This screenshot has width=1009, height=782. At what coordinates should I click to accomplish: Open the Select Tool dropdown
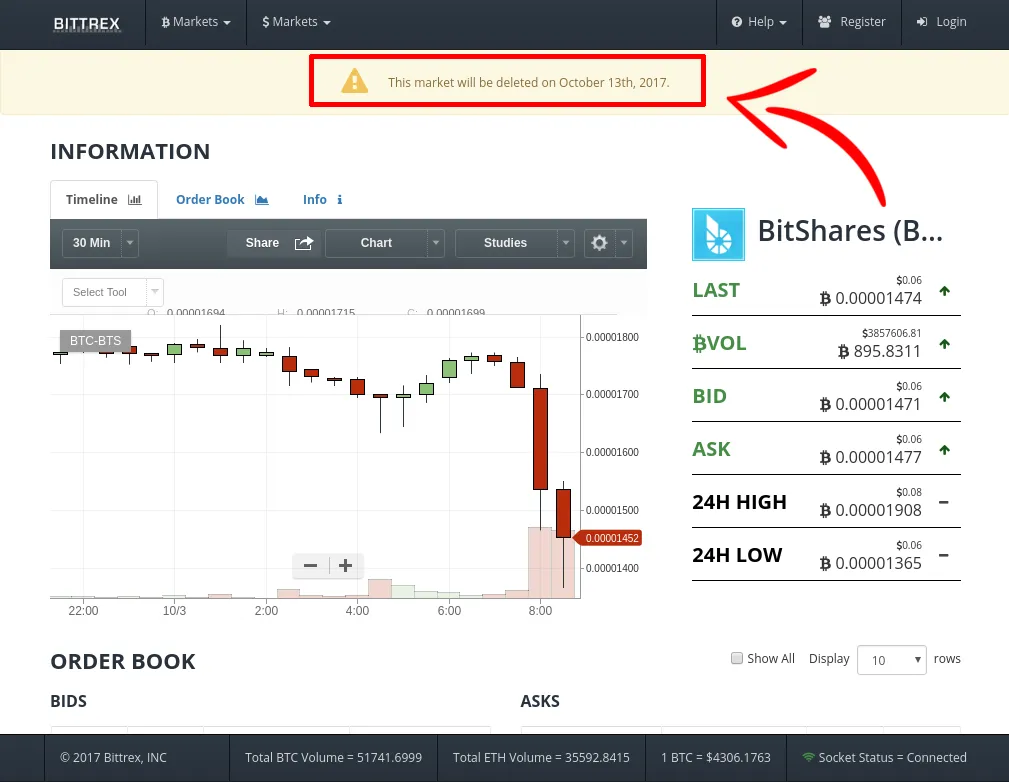(113, 292)
